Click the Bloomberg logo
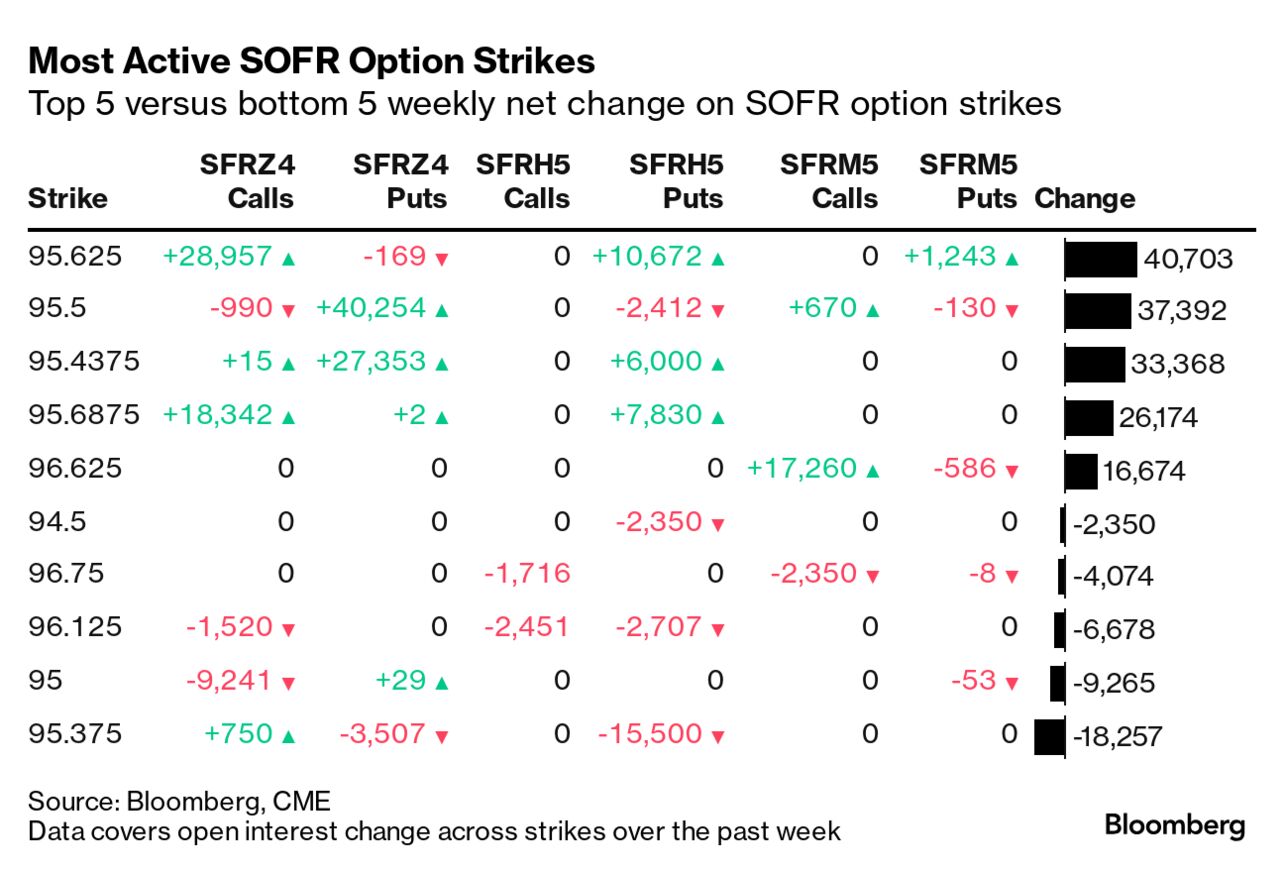This screenshot has width=1284, height=870. tap(1175, 826)
